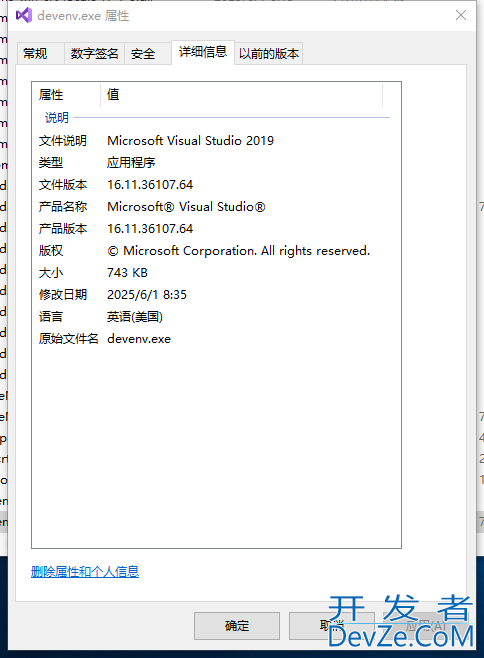
Task: Click the 文件版本 value 16.11.36107.64
Action: point(150,185)
